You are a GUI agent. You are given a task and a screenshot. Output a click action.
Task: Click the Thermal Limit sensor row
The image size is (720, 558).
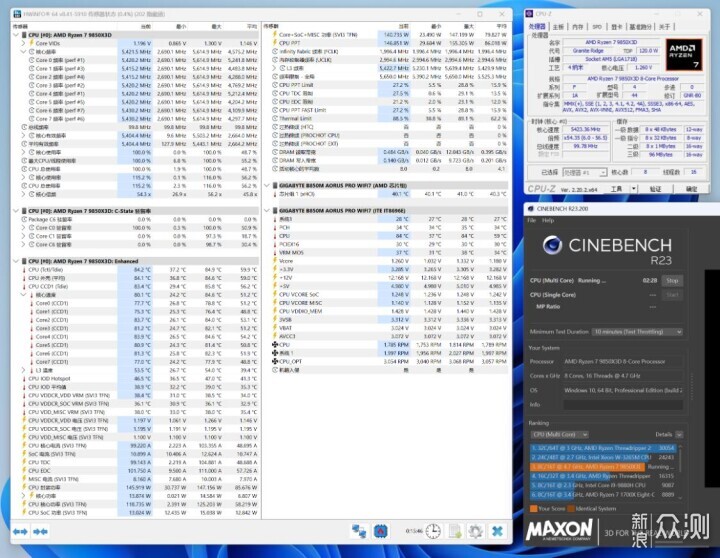point(389,118)
